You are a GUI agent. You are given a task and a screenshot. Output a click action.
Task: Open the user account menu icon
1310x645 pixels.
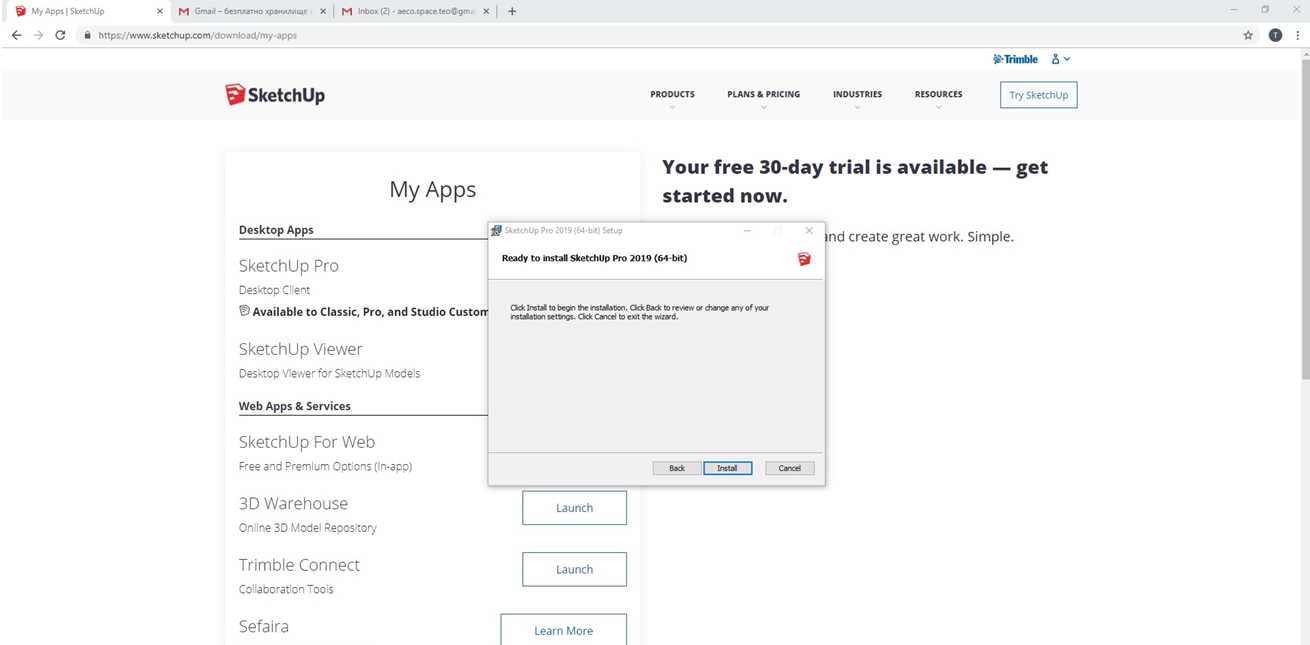[1060, 59]
